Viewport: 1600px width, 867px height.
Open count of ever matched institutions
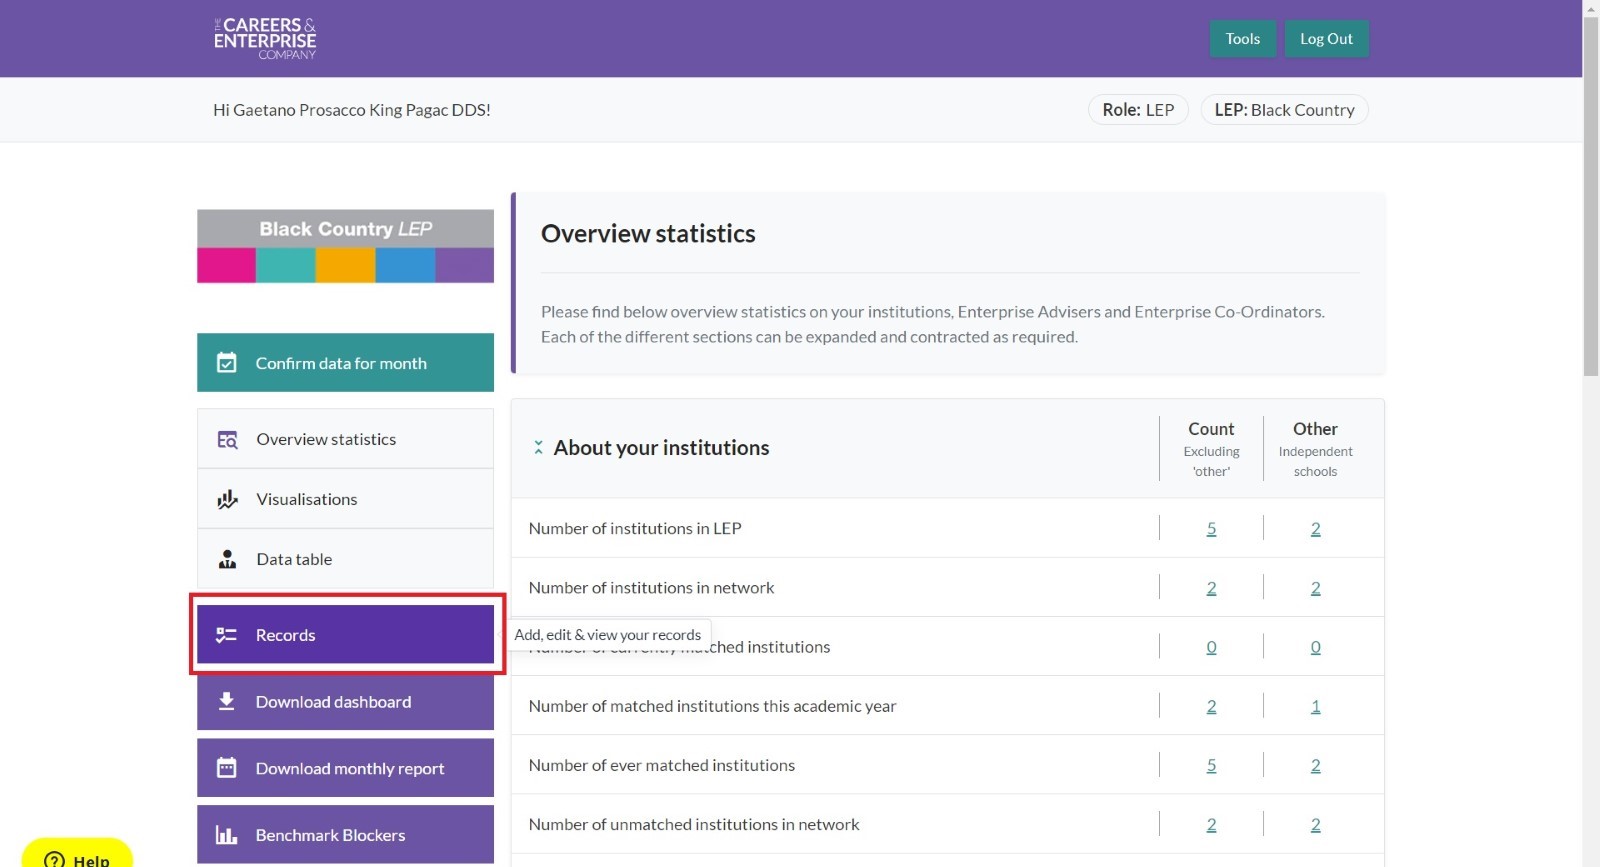point(1211,765)
